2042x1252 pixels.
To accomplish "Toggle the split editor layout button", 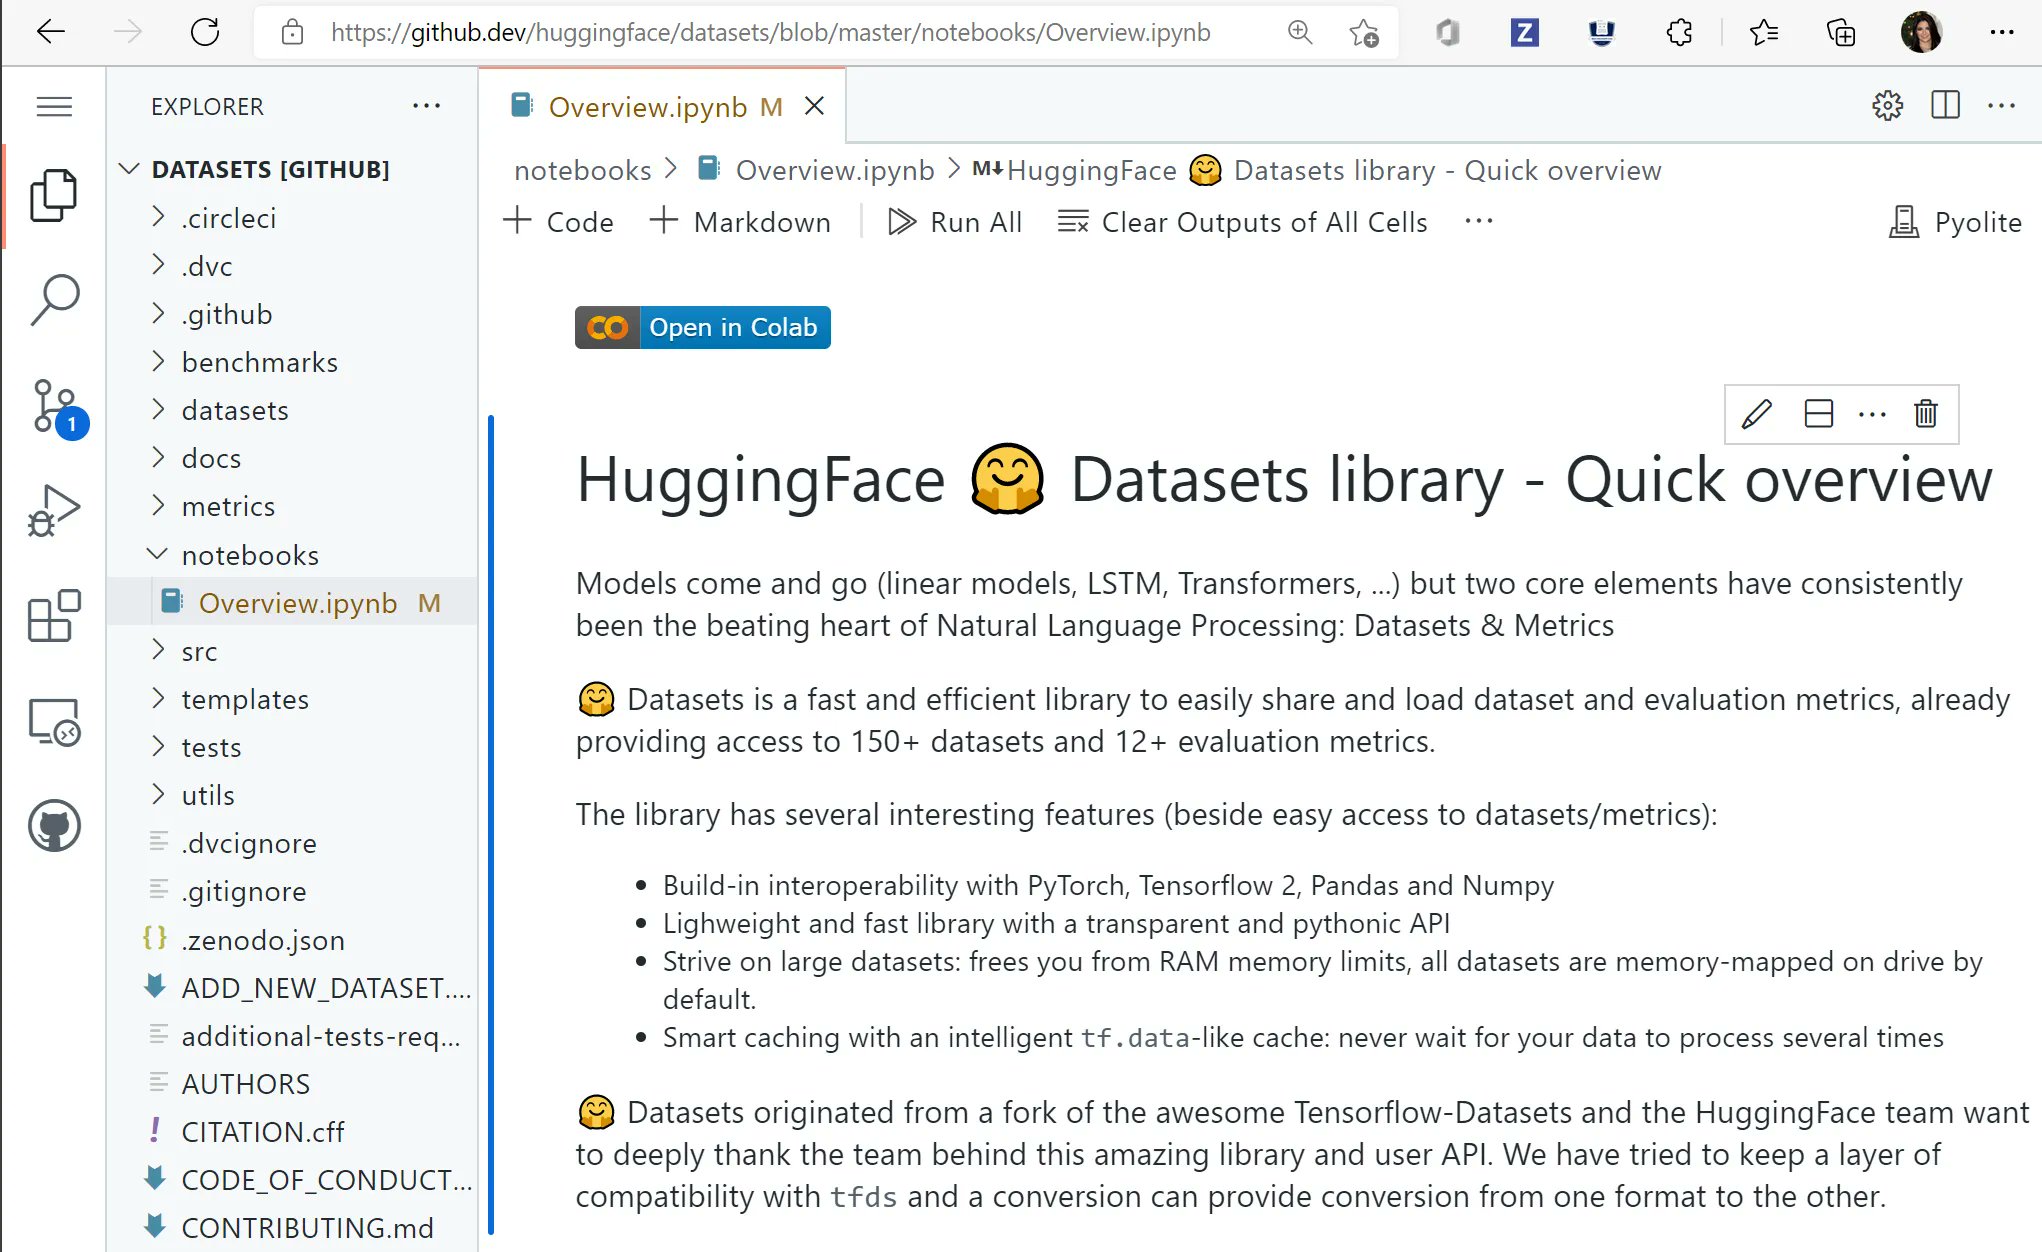I will 1945,106.
